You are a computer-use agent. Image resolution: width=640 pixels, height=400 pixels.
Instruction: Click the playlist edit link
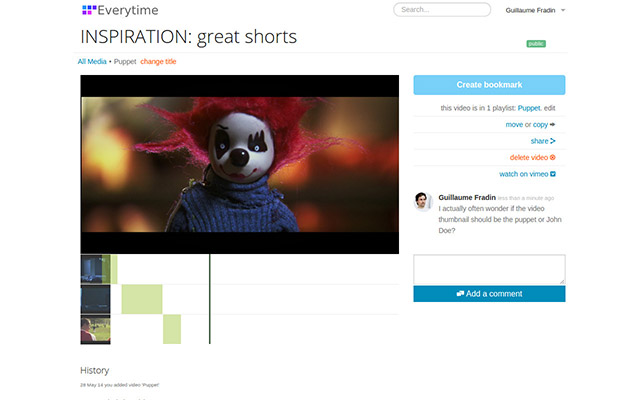(549, 108)
